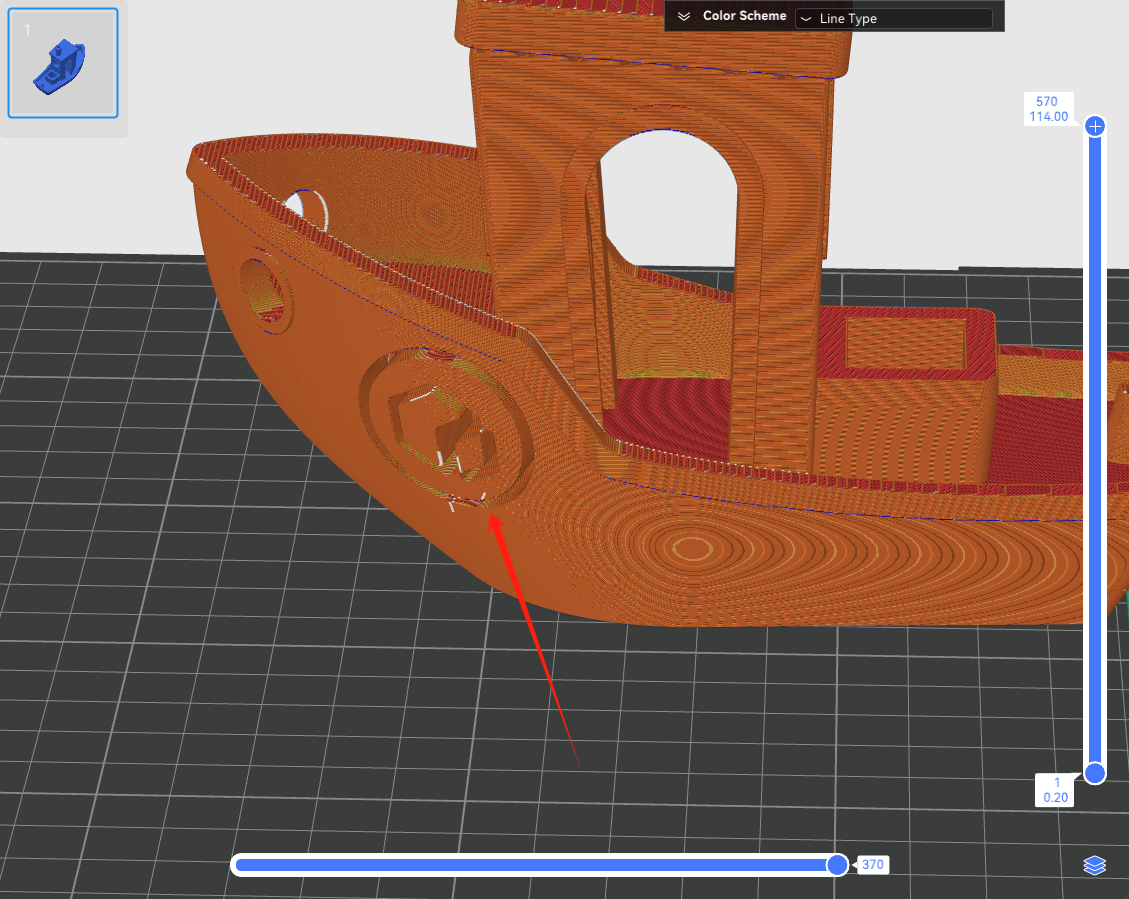Select the plate 1 Benchy thumbnail

click(x=63, y=63)
